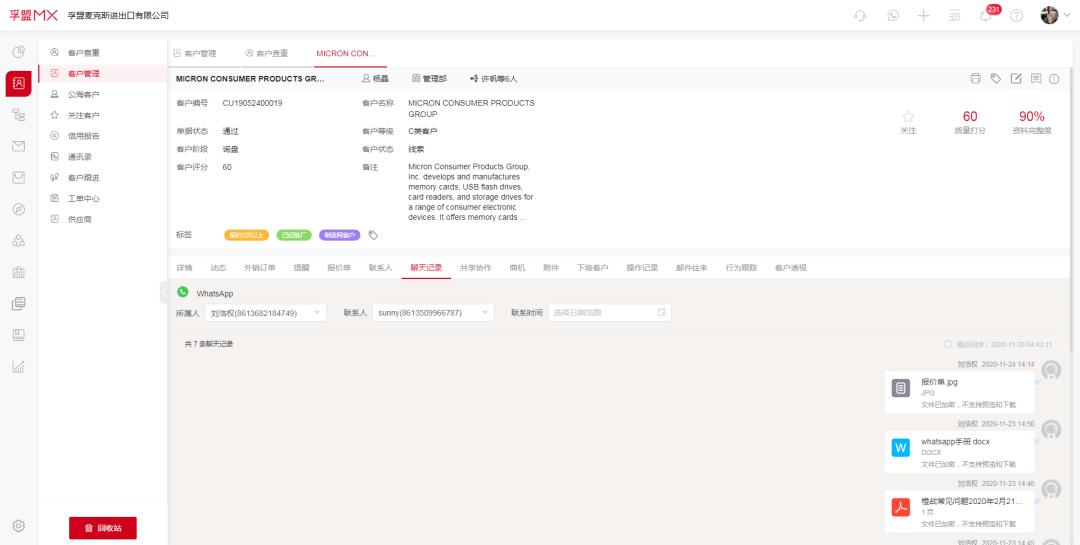Image resolution: width=1080 pixels, height=545 pixels.
Task: Open the notes icon in customer header
Action: 1036,79
